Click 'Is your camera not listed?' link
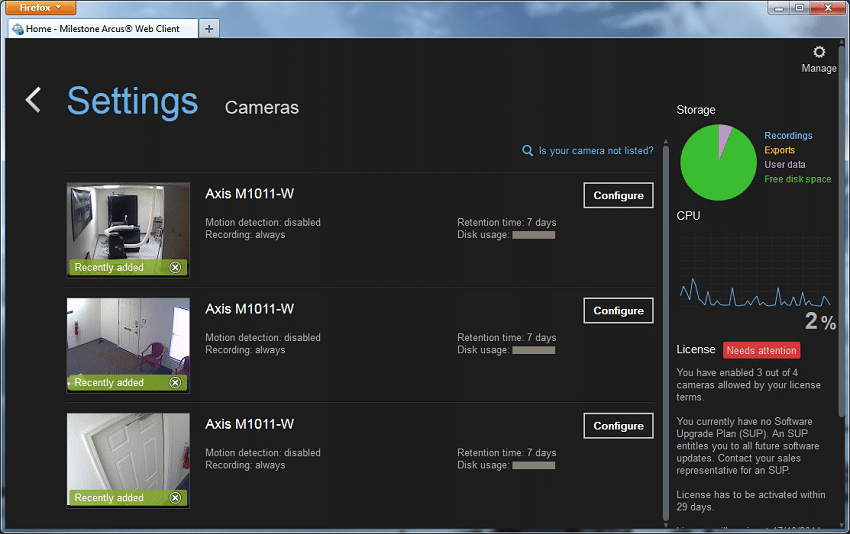The image size is (850, 534). click(596, 151)
